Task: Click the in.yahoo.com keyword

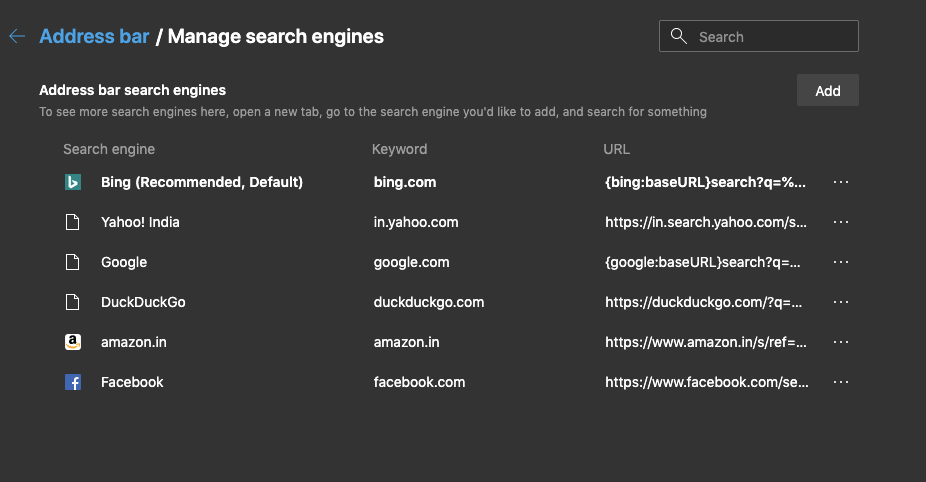Action: point(416,222)
